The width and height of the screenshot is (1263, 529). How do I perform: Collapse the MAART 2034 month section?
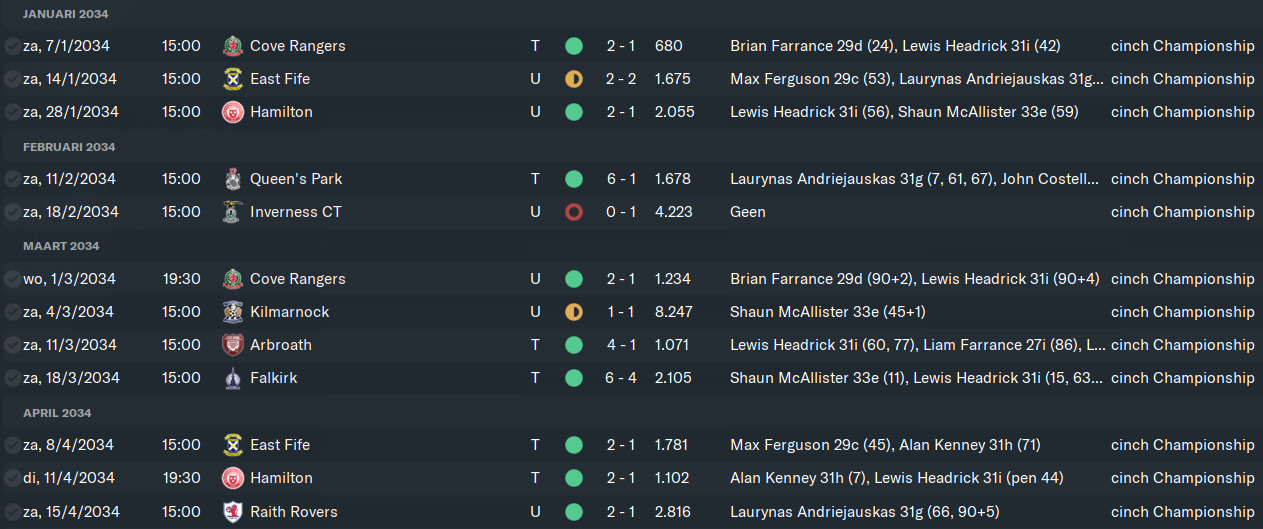(x=61, y=246)
